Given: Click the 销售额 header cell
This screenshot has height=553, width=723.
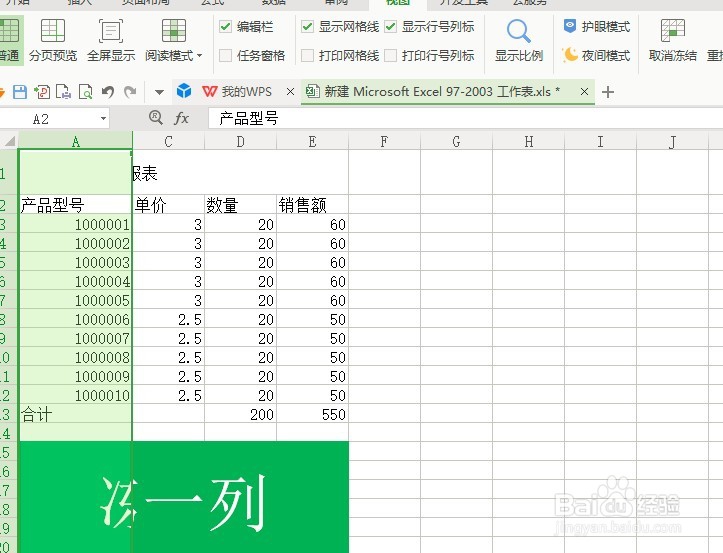Looking at the screenshot, I should 312,204.
